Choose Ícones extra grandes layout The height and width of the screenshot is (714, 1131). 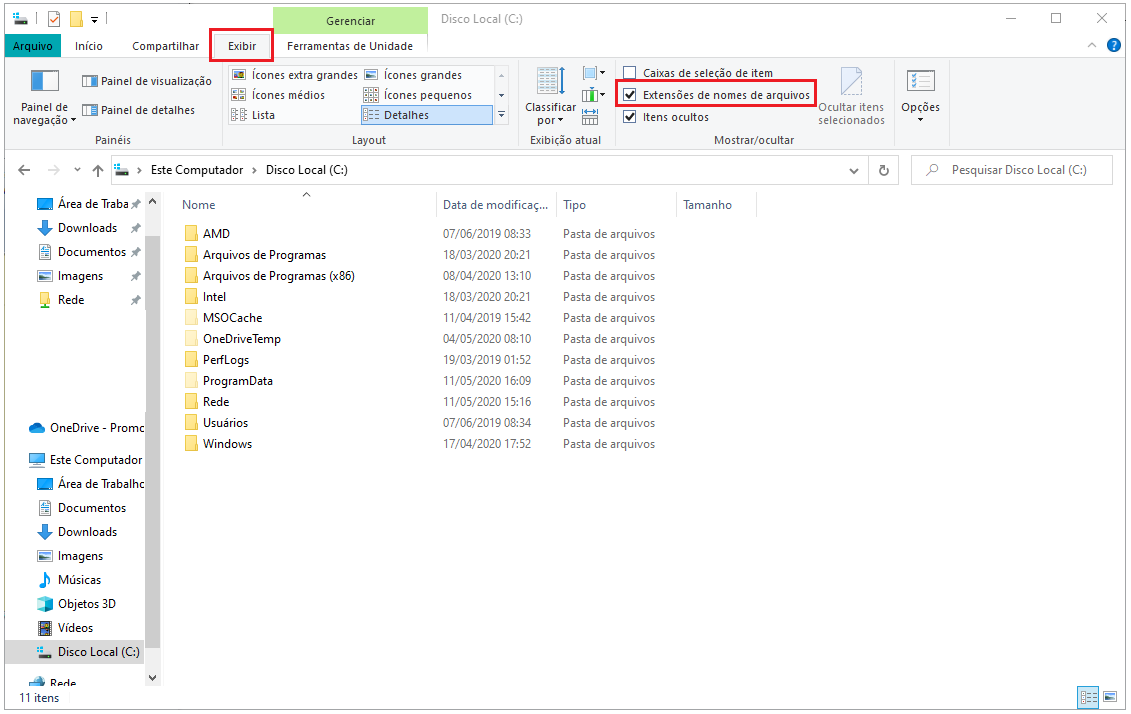[x=294, y=75]
